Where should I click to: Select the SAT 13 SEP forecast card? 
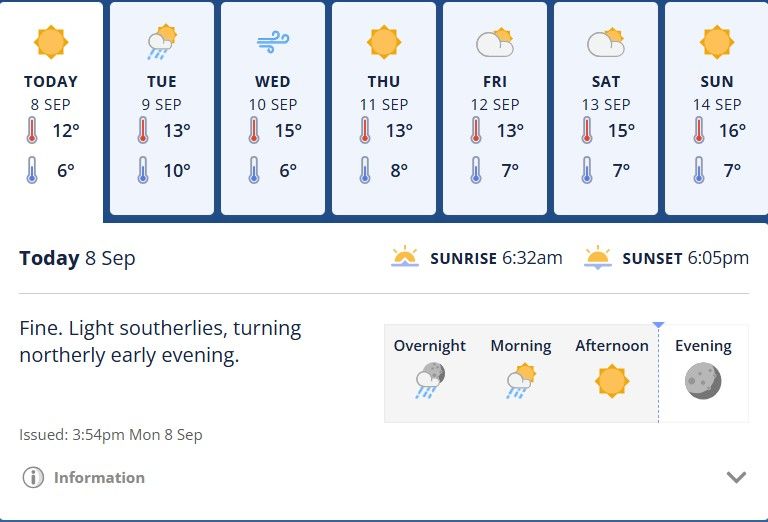606,108
